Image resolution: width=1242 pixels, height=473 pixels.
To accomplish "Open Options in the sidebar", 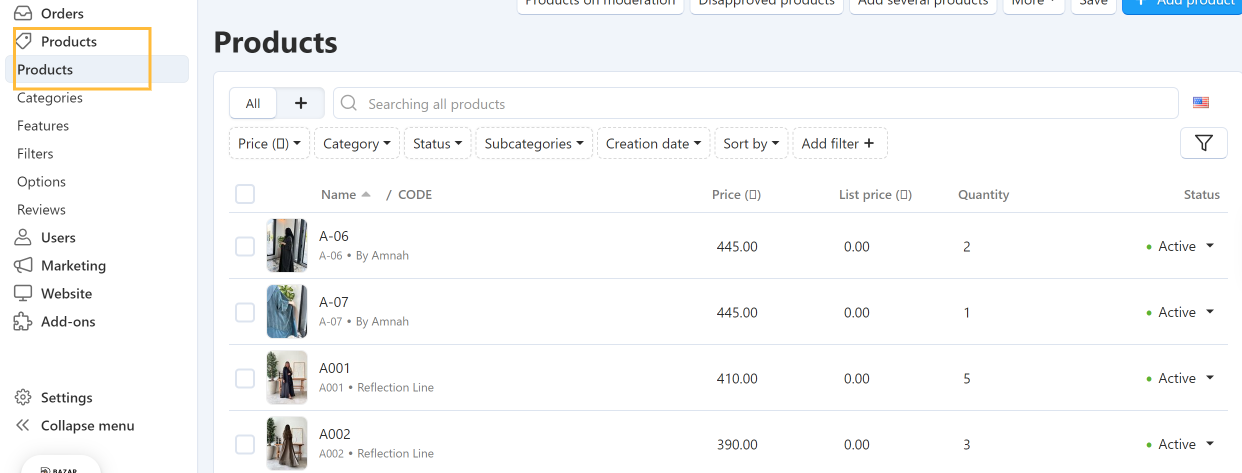I will (x=41, y=182).
